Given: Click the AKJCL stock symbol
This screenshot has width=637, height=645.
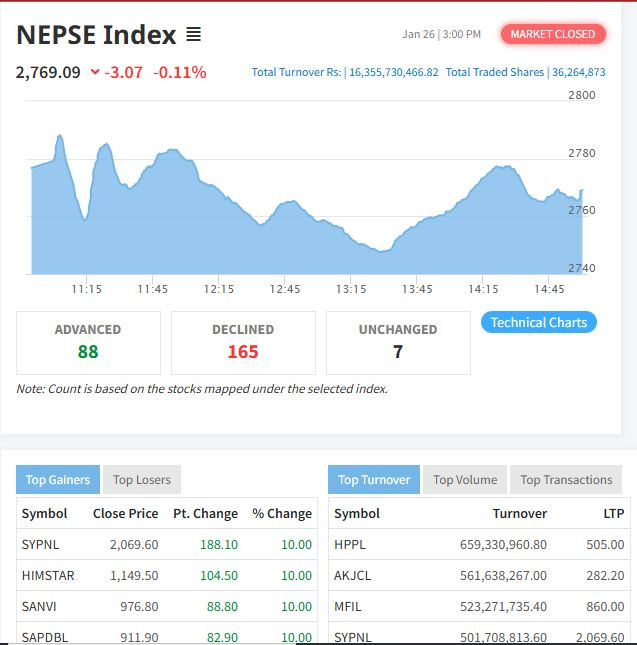Looking at the screenshot, I should coord(353,575).
